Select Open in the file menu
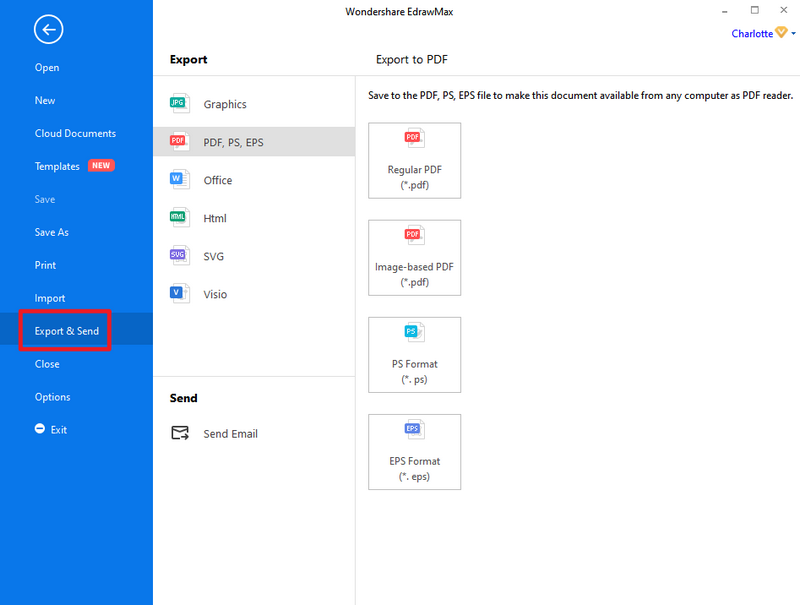The width and height of the screenshot is (800, 605). coord(47,67)
